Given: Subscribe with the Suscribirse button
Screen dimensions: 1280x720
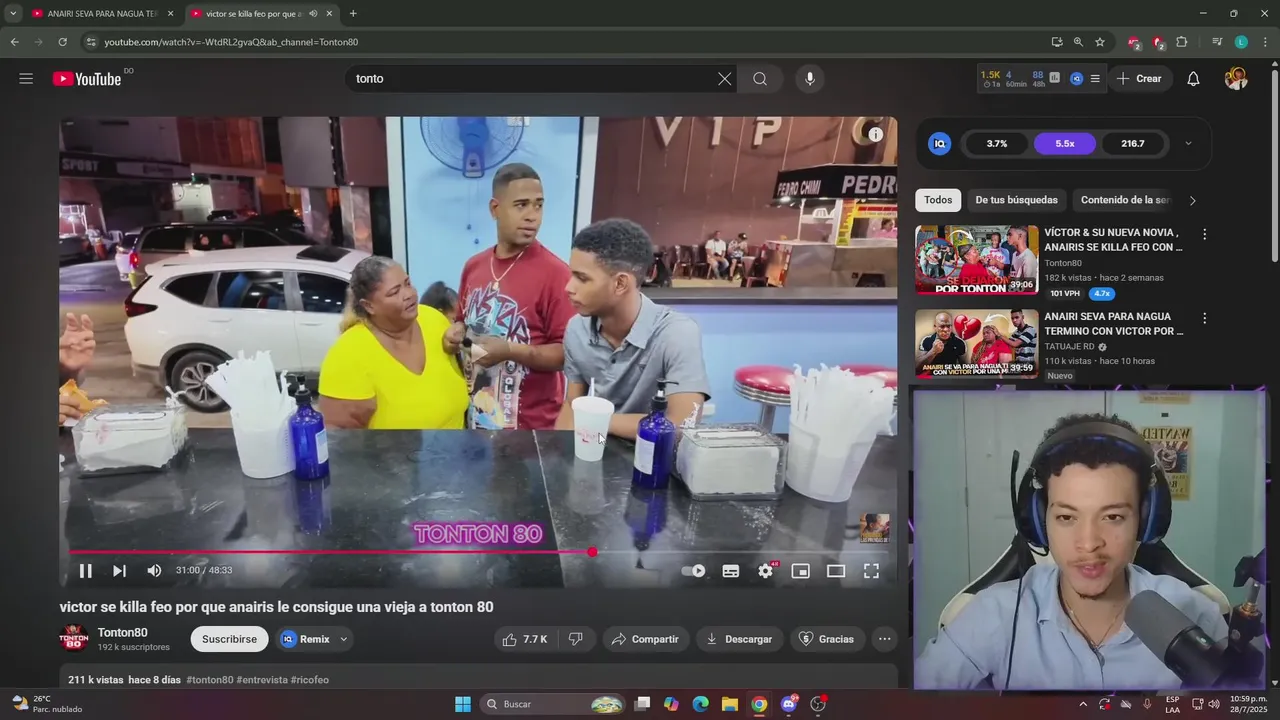Looking at the screenshot, I should pos(230,639).
